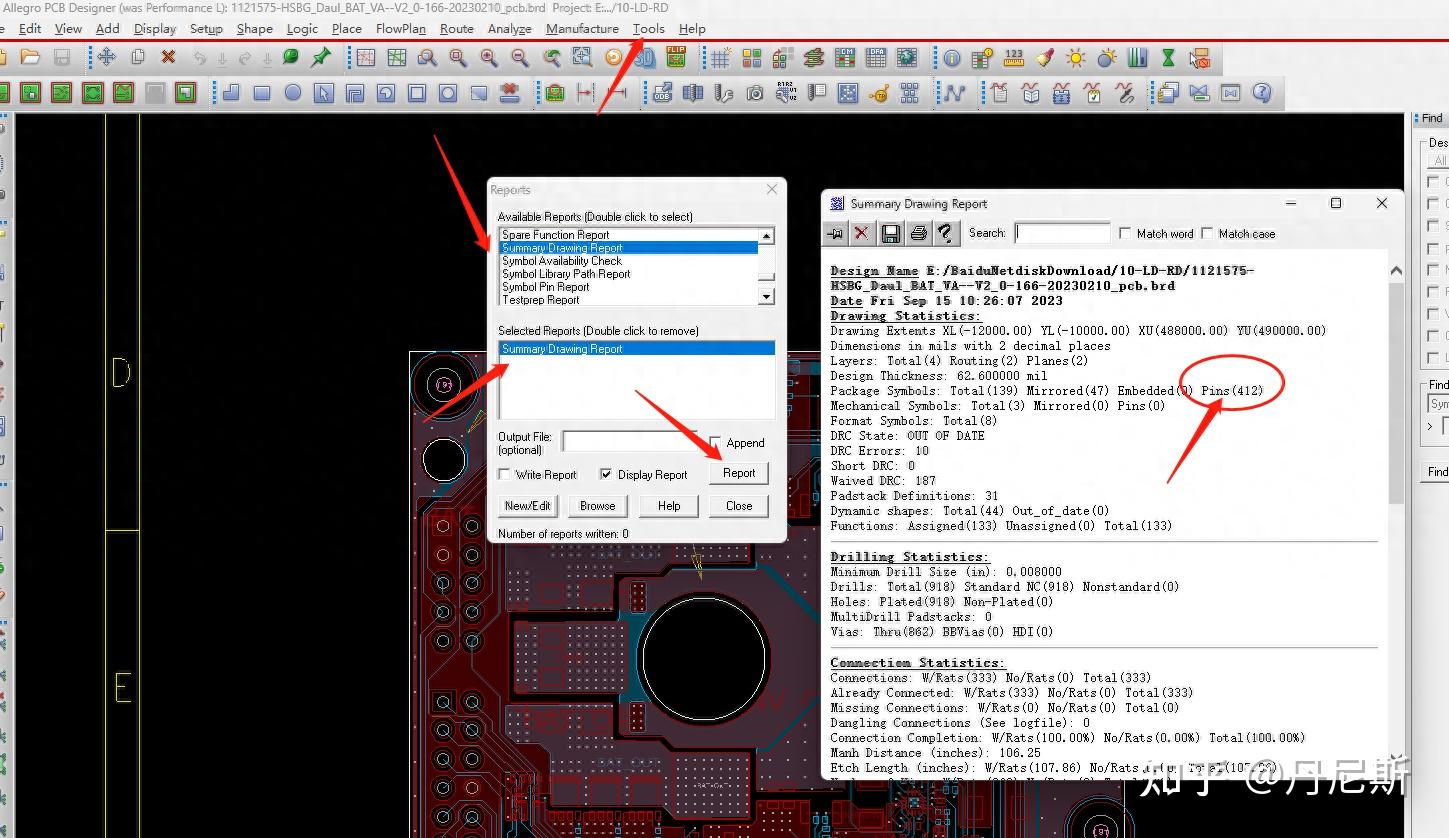Select Testprep Report in list
Image resolution: width=1449 pixels, height=838 pixels.
(x=629, y=300)
